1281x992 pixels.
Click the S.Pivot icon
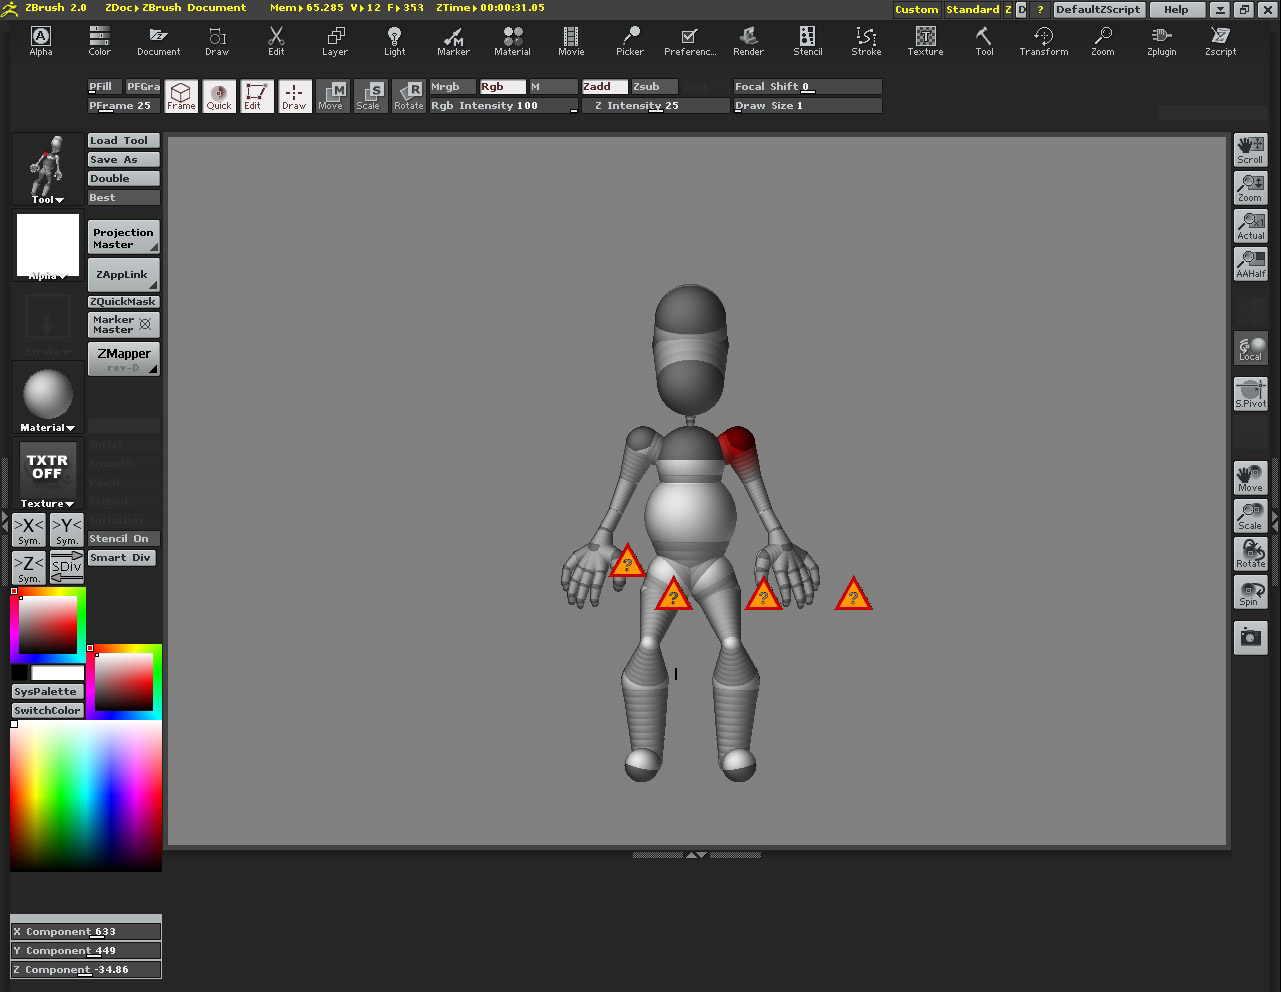(x=1250, y=393)
